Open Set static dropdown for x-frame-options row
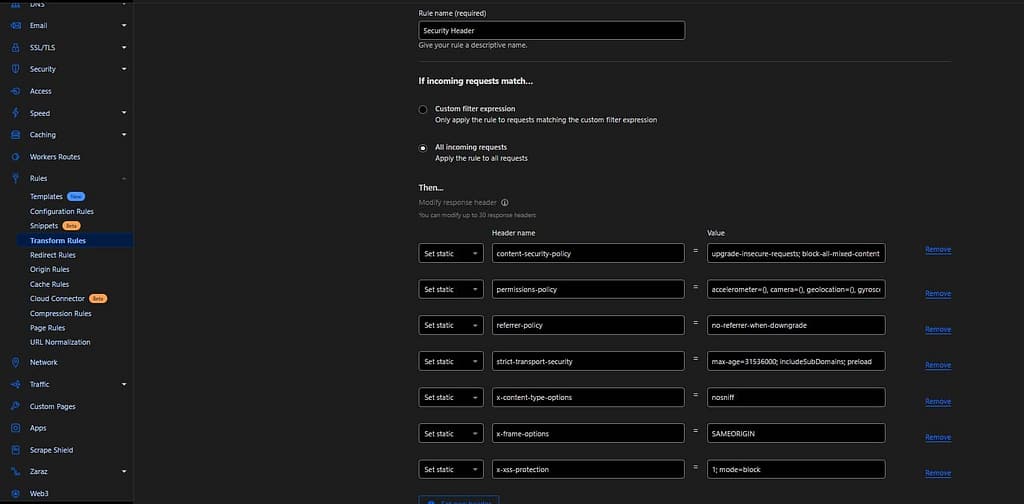The height and width of the screenshot is (504, 1024). (x=450, y=433)
